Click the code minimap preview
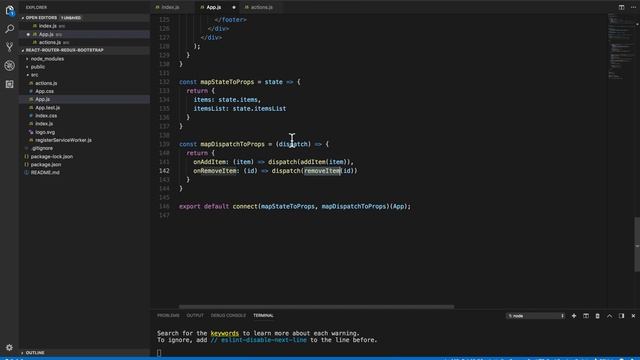The image size is (640, 360). 621,46
